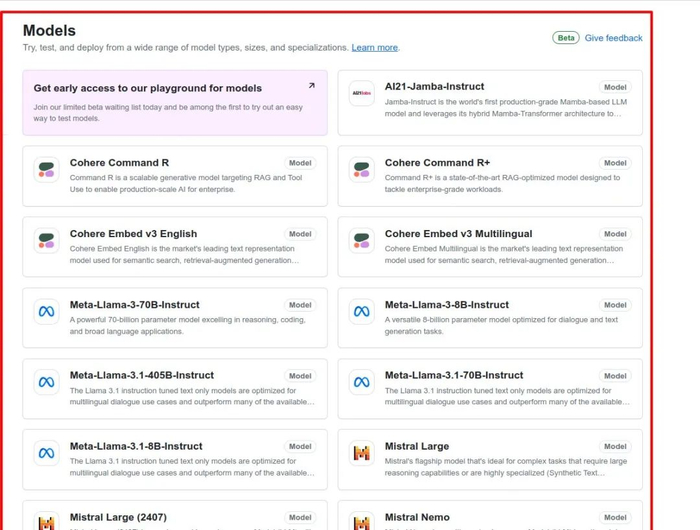Click the 'Get early access' playground banner heading
Screen dimensions: 700x530
click(x=148, y=88)
